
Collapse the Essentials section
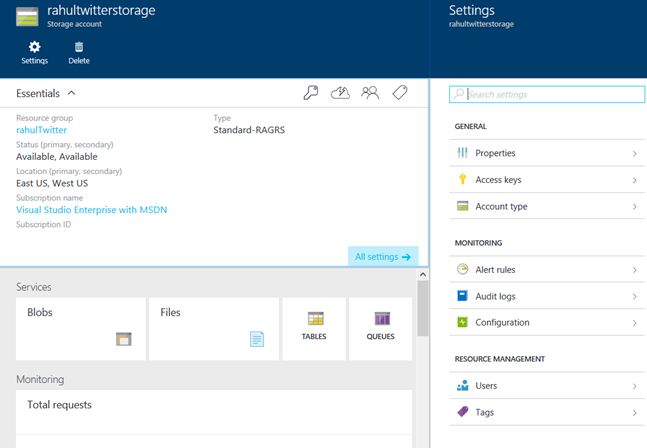point(72,93)
